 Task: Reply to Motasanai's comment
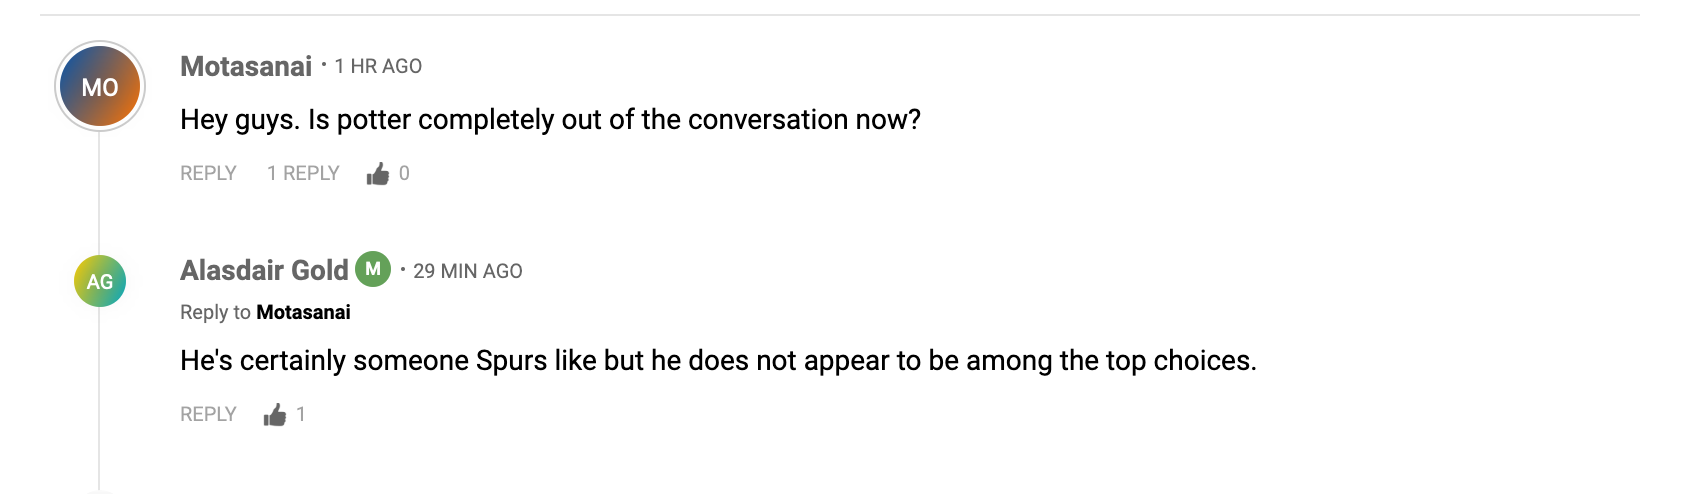[x=208, y=173]
